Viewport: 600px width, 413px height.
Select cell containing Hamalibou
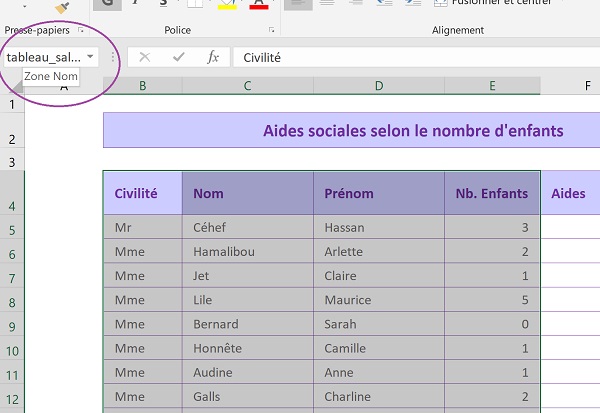[x=248, y=251]
